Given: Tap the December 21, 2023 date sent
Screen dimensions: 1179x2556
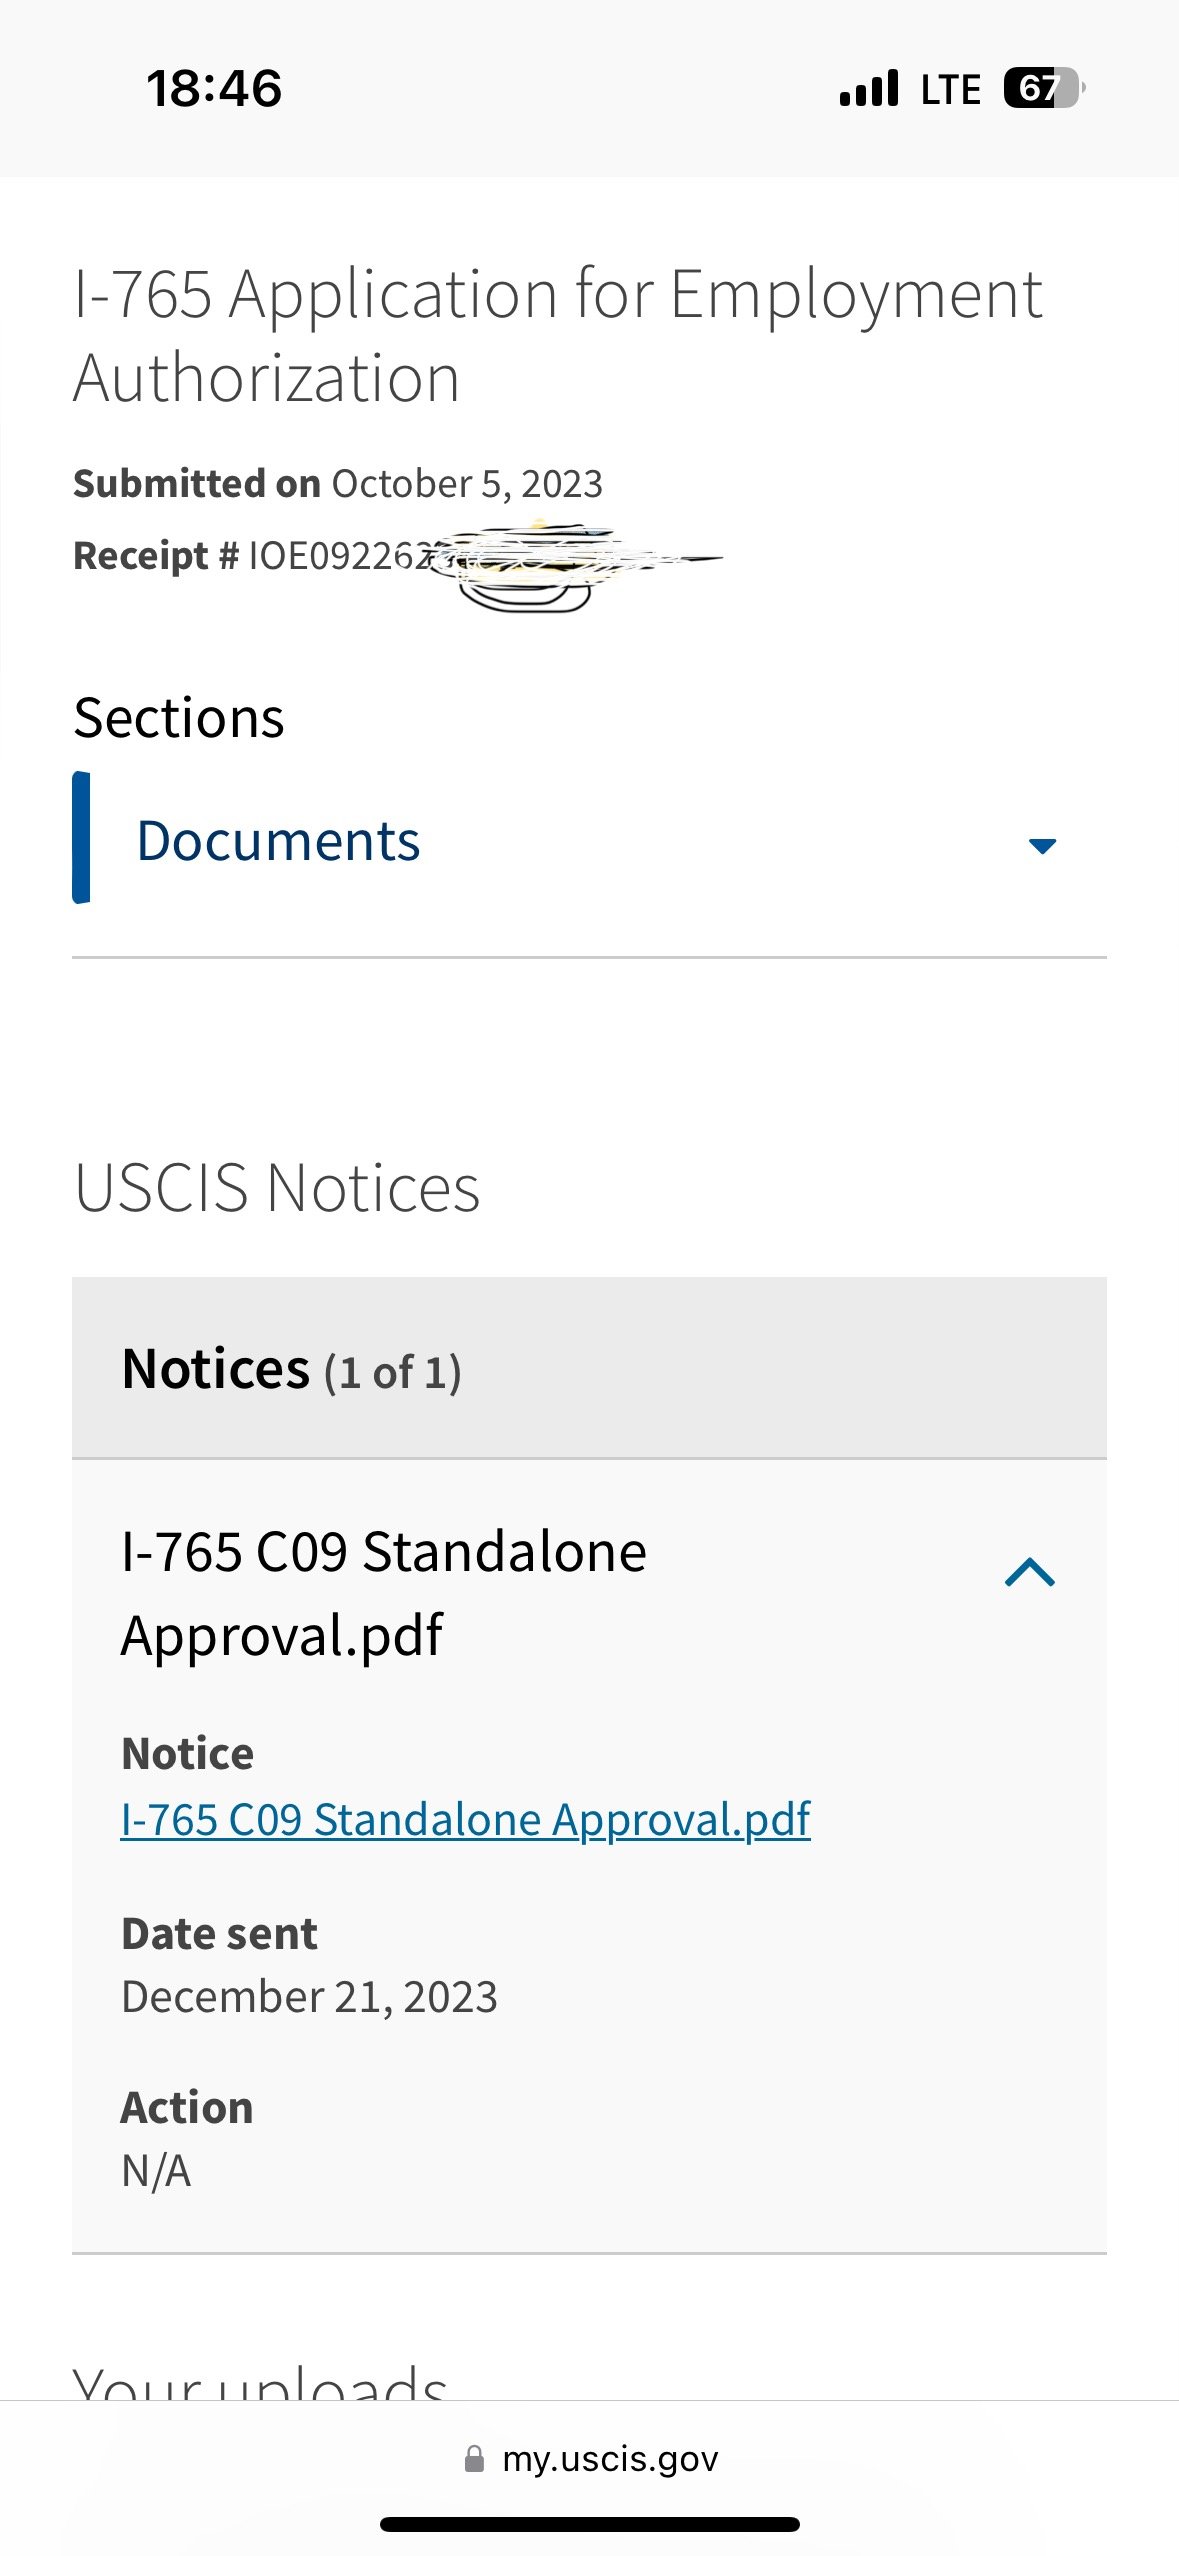Looking at the screenshot, I should [309, 1997].
